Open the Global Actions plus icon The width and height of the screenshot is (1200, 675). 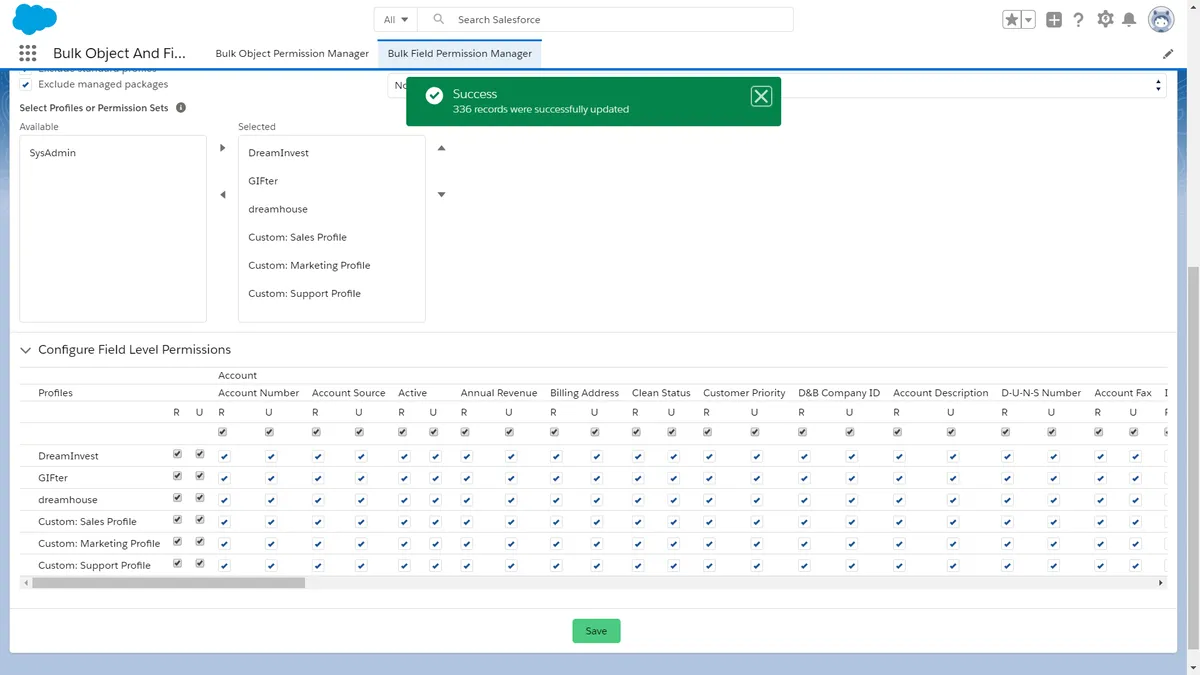pos(1054,19)
